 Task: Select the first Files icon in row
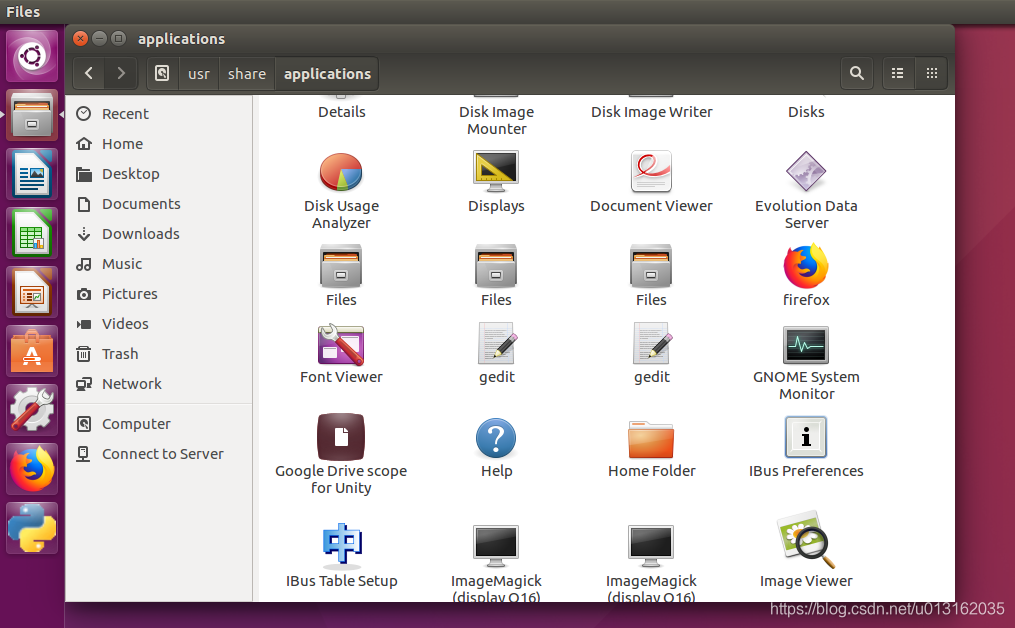(340, 266)
